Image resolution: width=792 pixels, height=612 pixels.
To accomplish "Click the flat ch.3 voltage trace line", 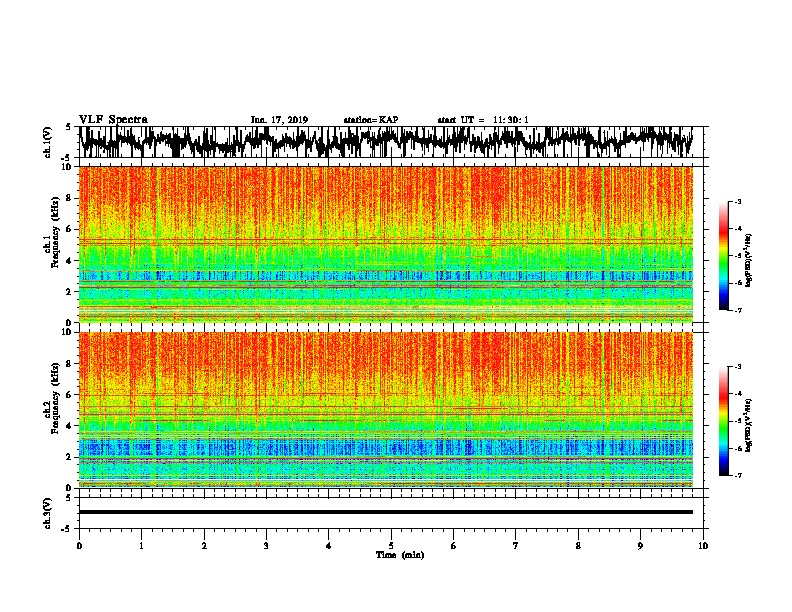I will [x=386, y=512].
